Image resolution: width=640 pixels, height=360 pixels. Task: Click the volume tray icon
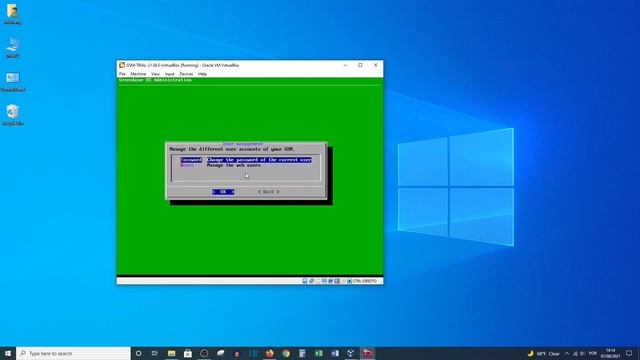(582, 353)
